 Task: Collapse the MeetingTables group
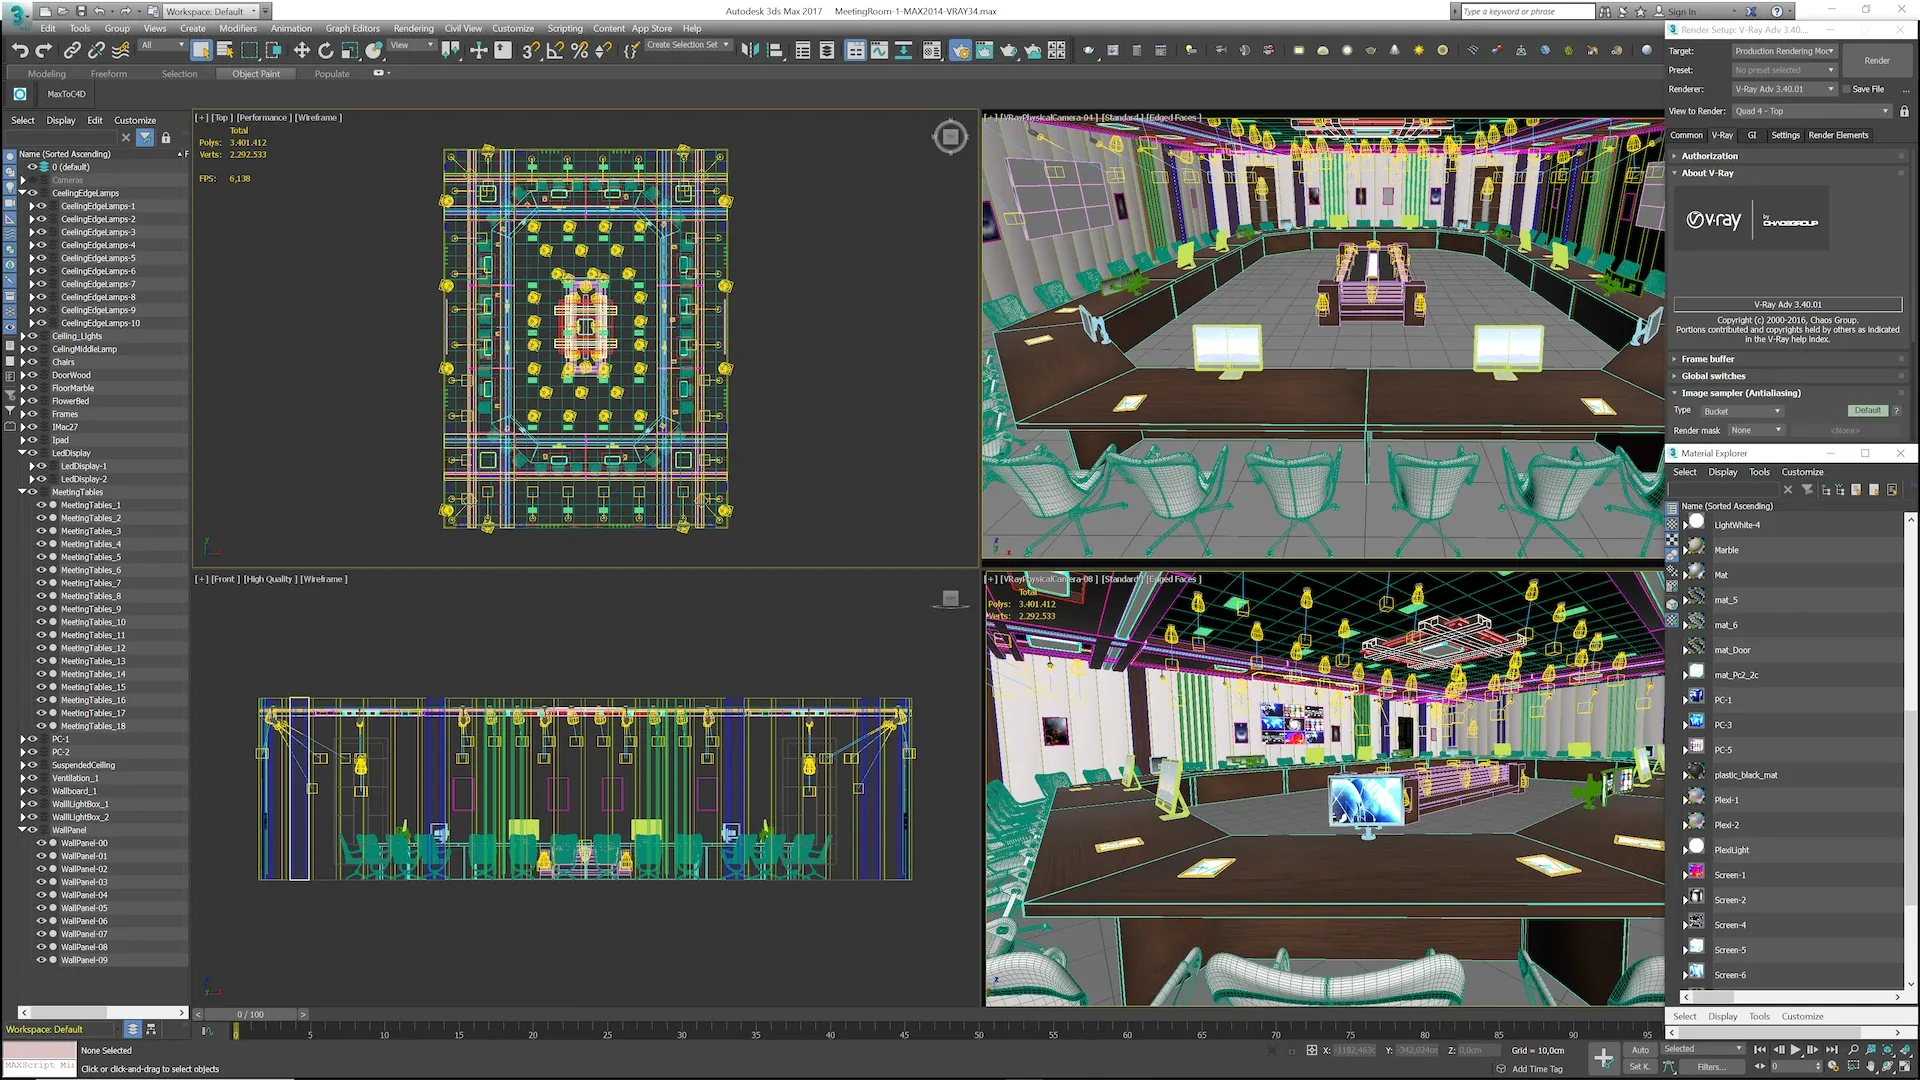coord(22,492)
